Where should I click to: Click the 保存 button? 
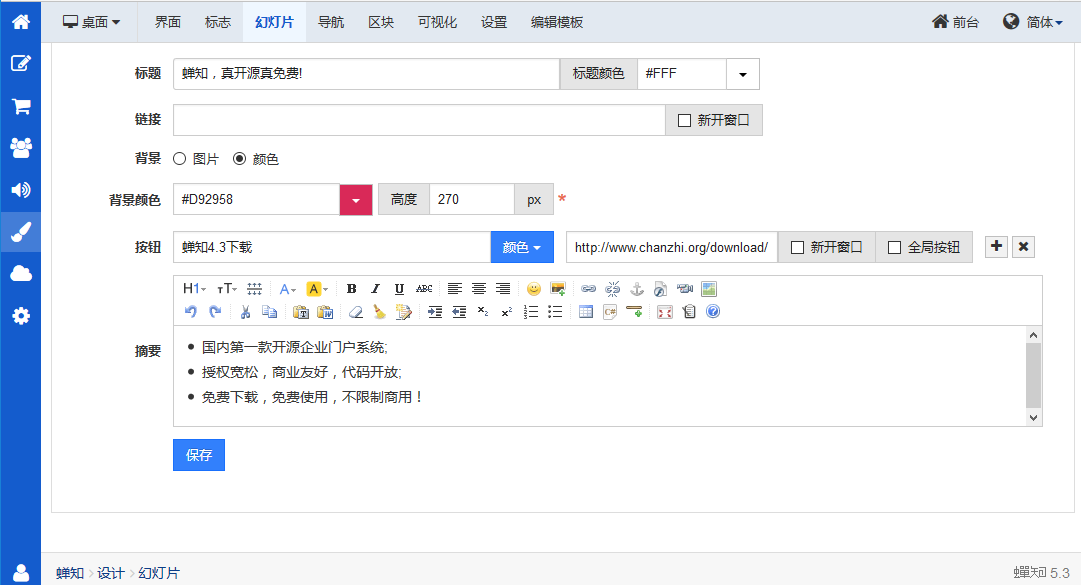click(x=199, y=455)
